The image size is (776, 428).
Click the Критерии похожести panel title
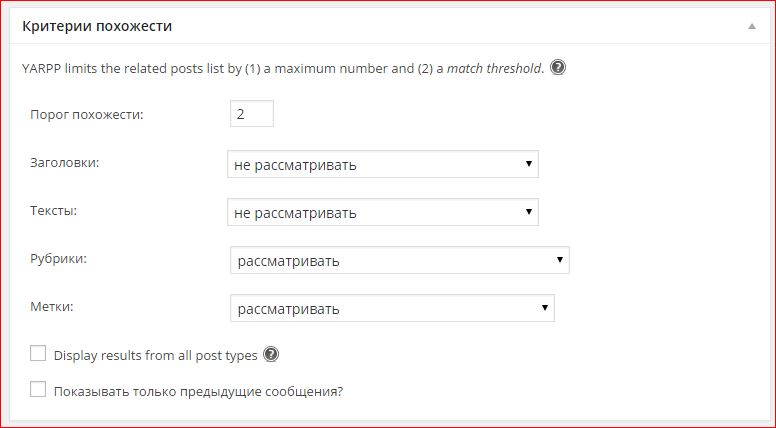[97, 27]
